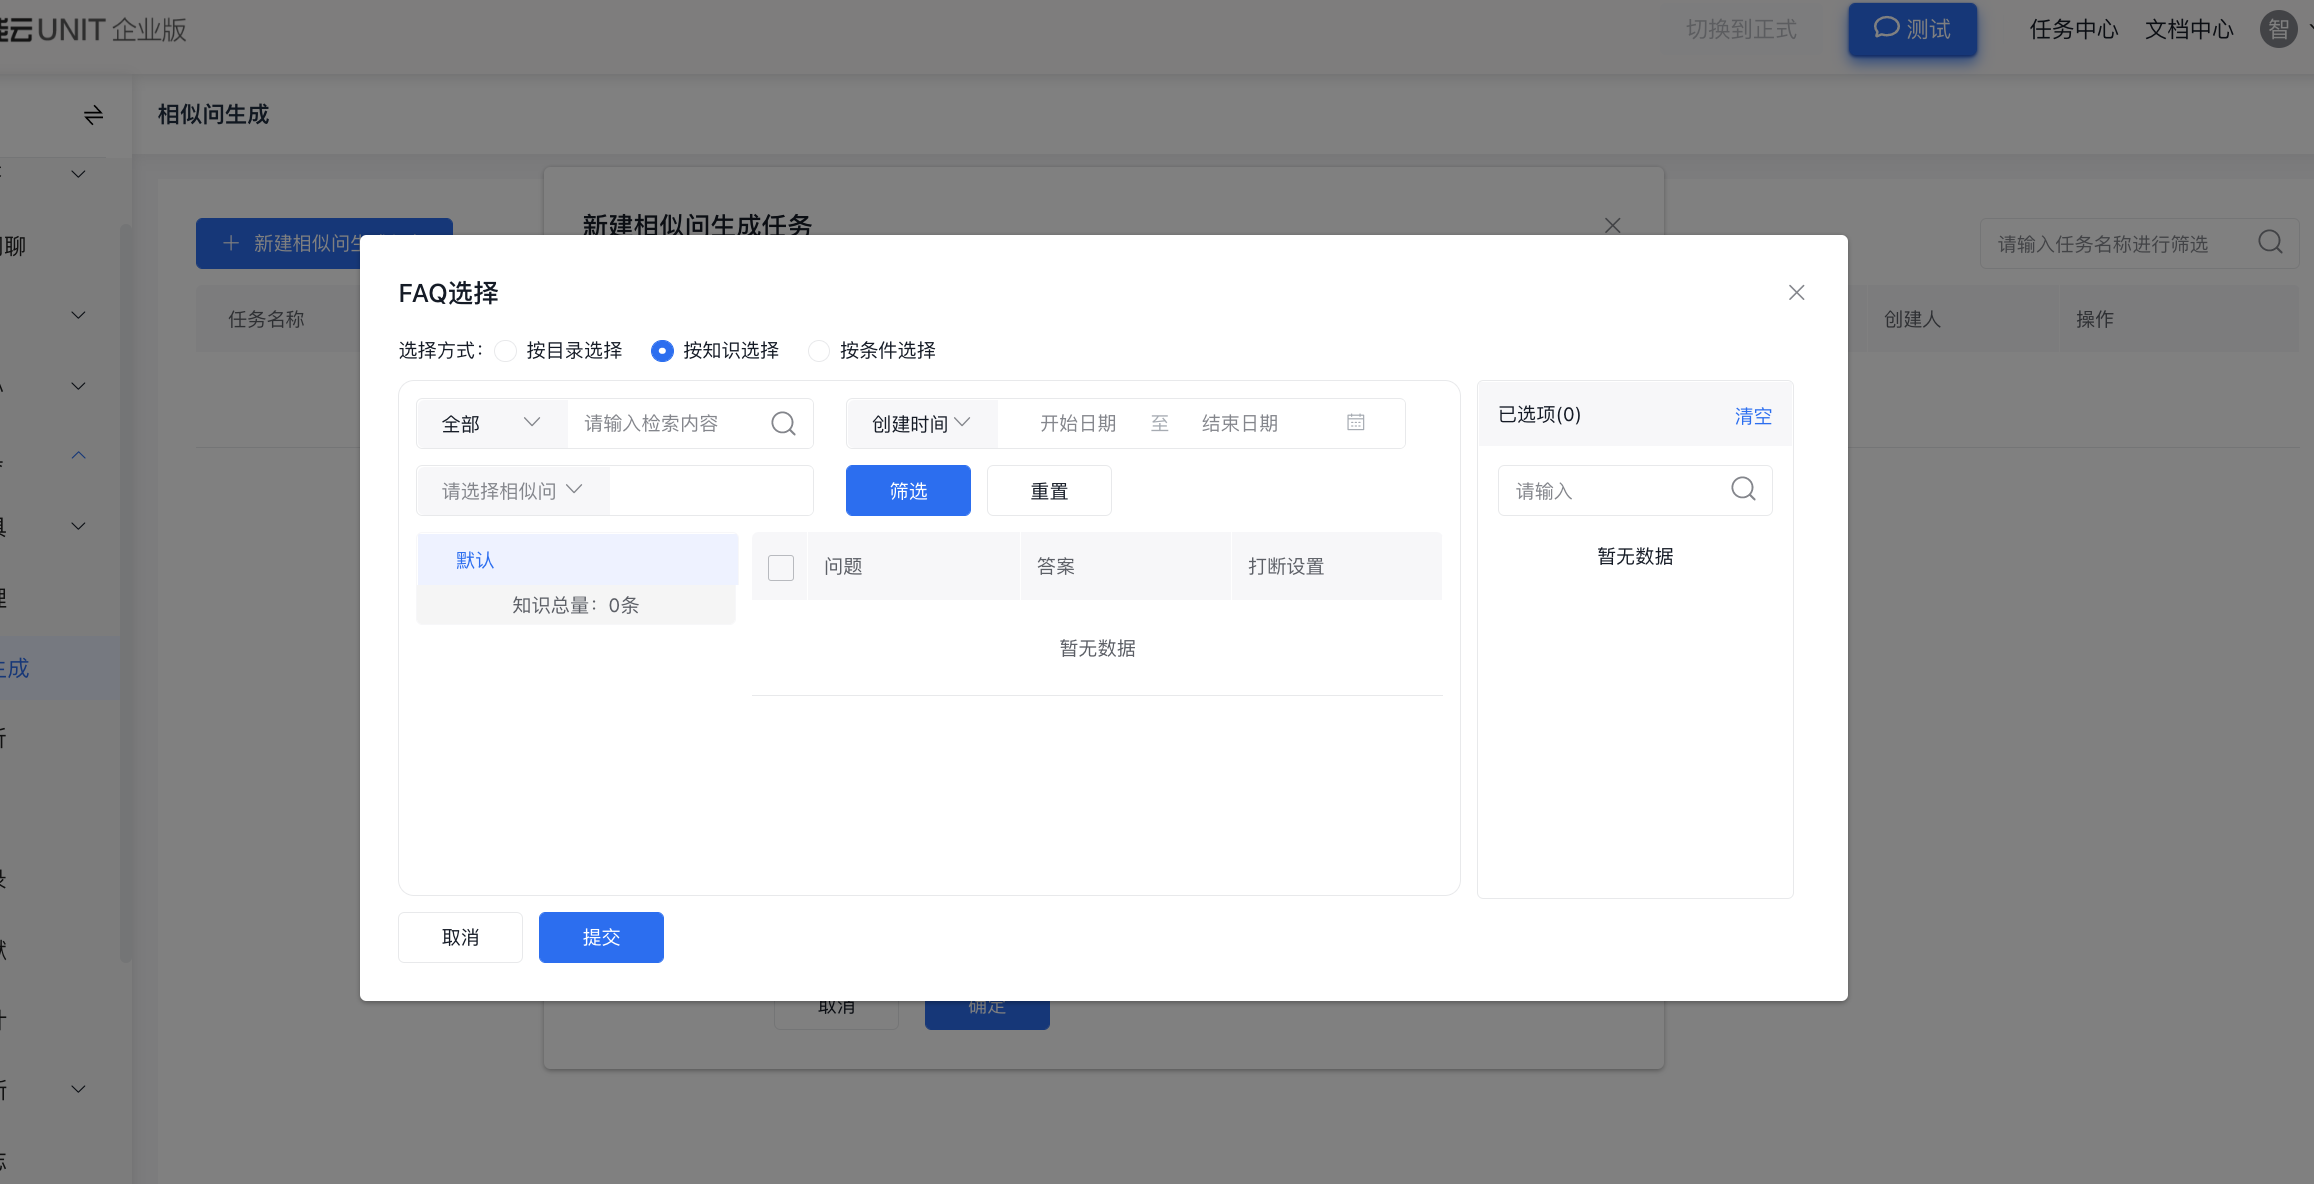This screenshot has height=1184, width=2314.
Task: Open the 全部 search scope dropdown
Action: 492,424
